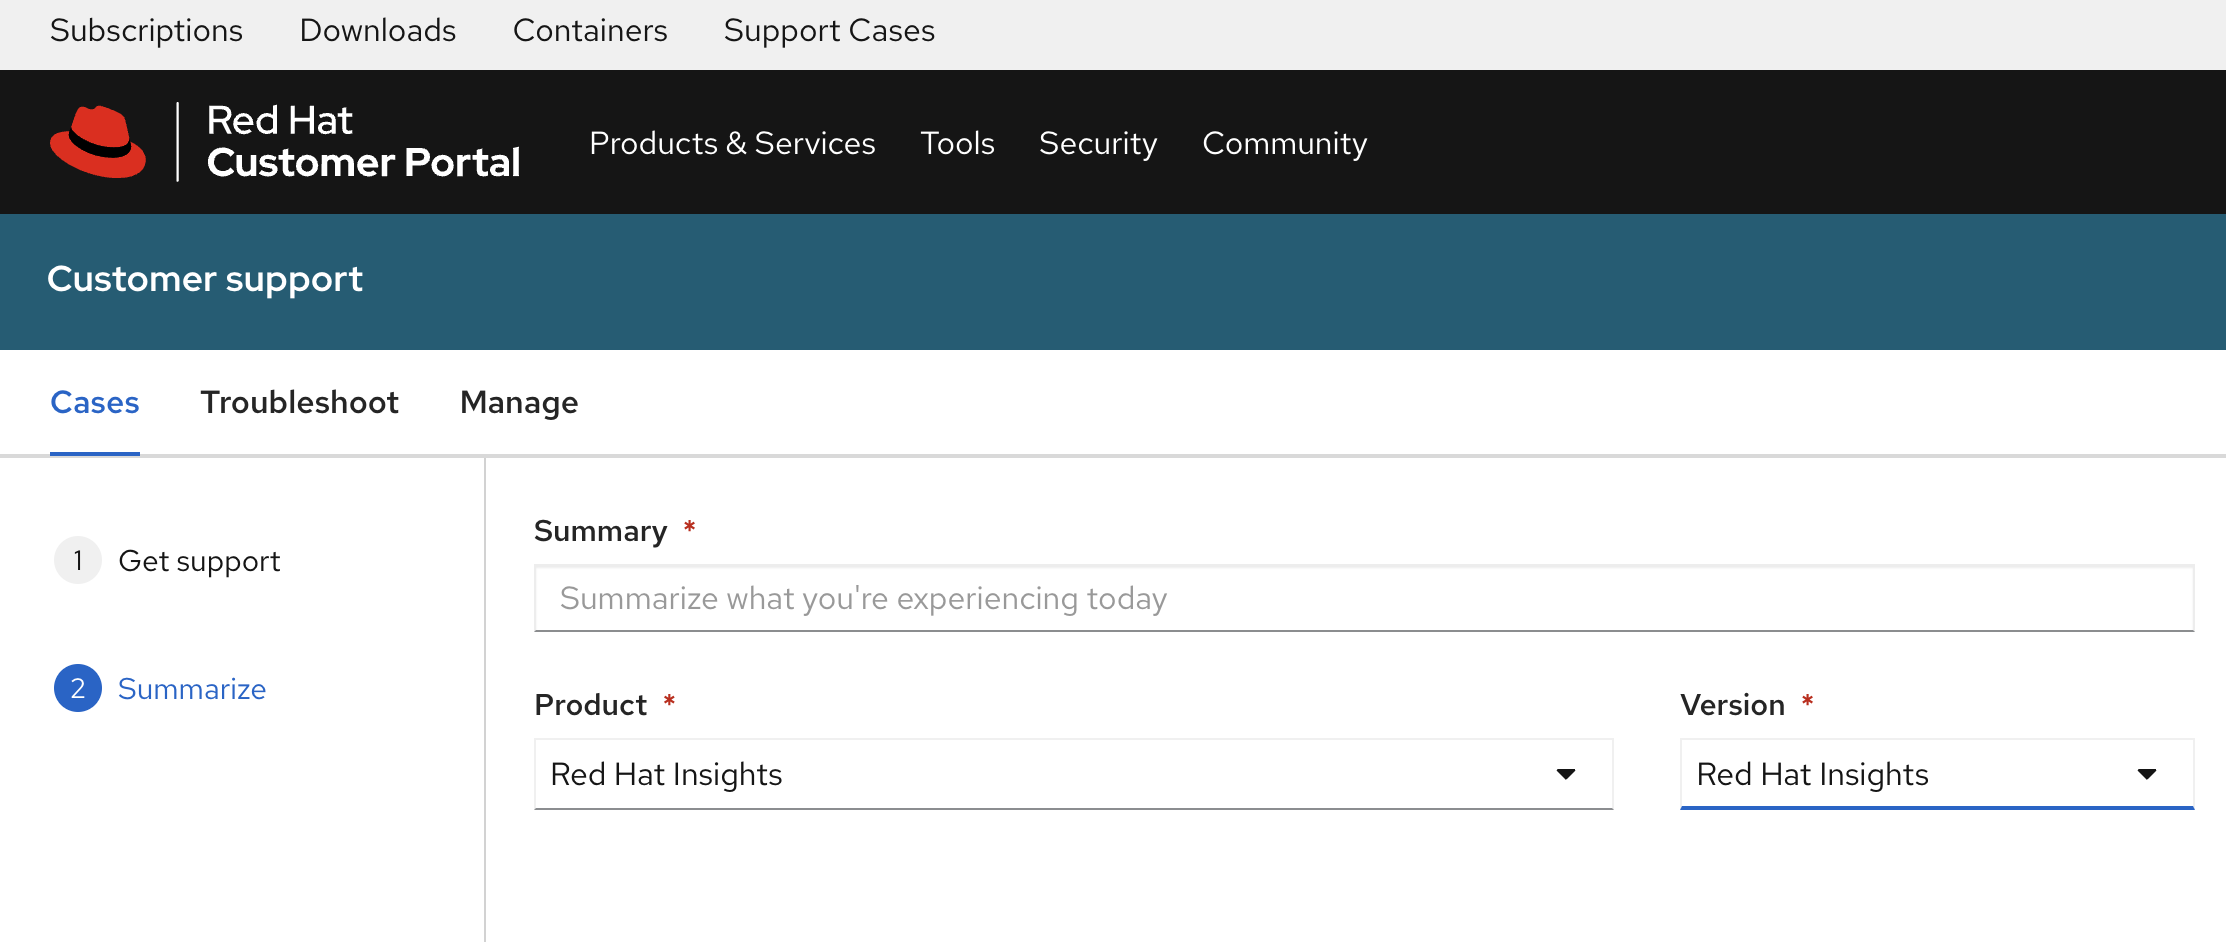Open the Security menu in header
2226x942 pixels.
tap(1098, 144)
